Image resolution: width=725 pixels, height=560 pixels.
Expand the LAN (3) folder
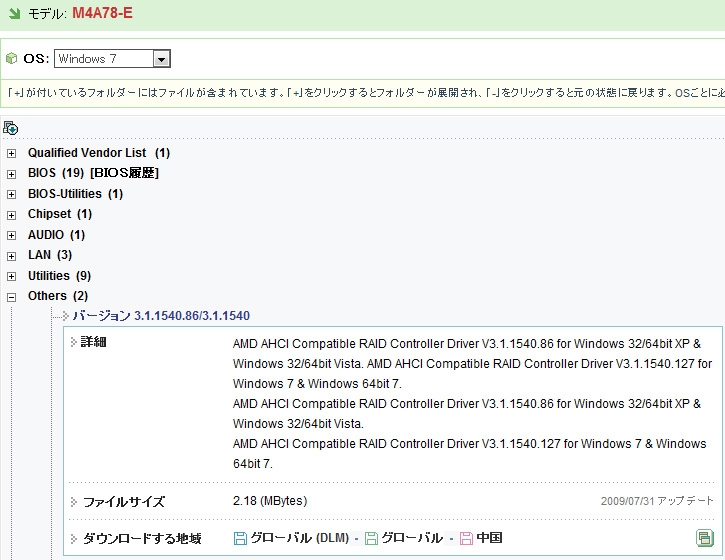pos(12,256)
